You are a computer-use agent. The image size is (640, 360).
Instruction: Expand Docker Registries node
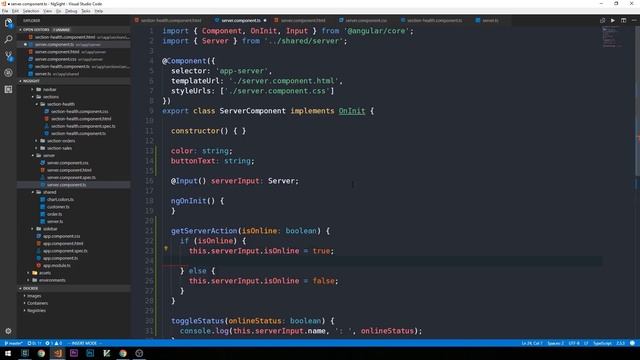[36, 311]
